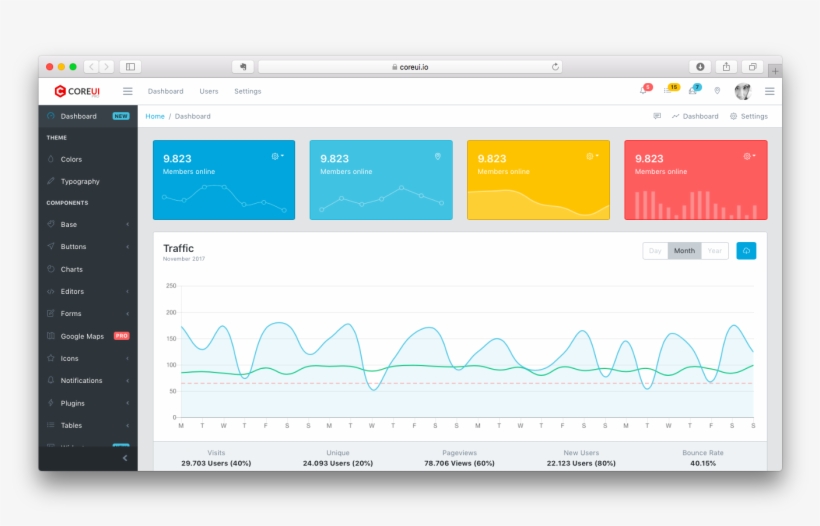Select the Day range option

pos(655,251)
